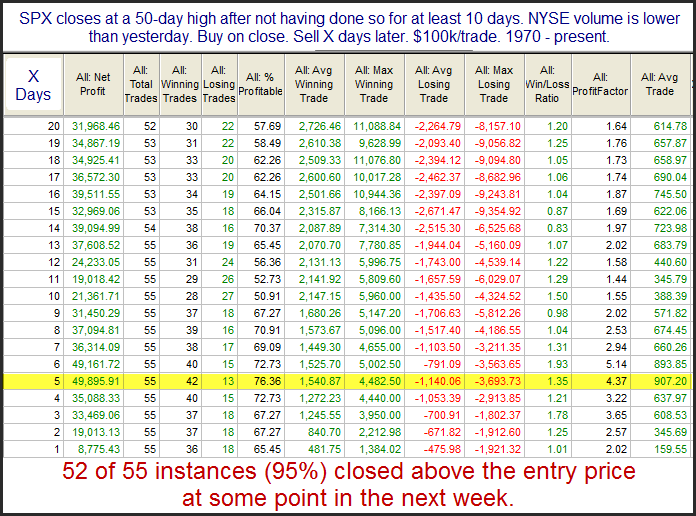The height and width of the screenshot is (516, 696).
Task: Select net profit value 36,572.30
Action: (96, 177)
